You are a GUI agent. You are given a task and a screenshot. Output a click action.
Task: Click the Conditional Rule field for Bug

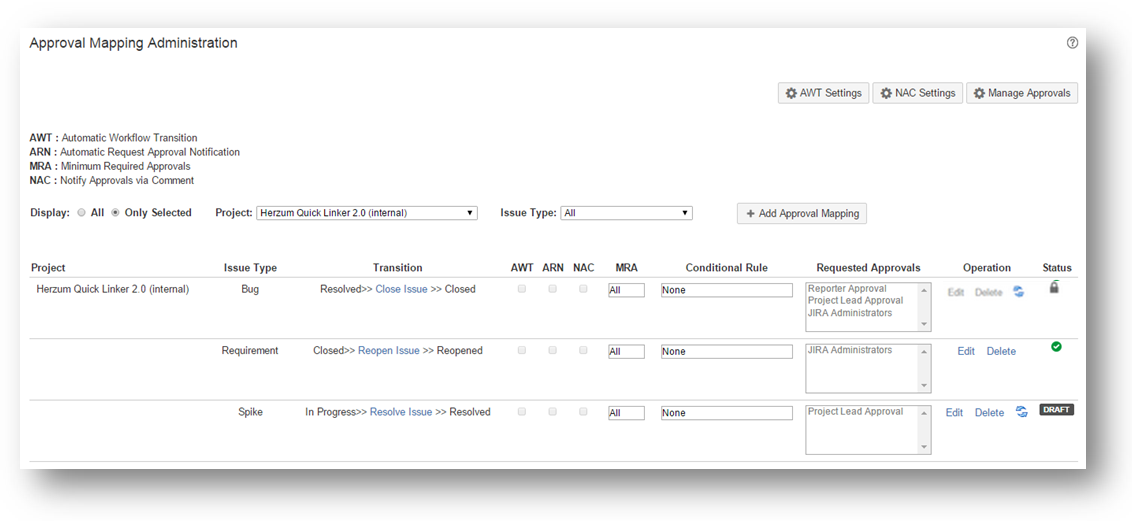(726, 291)
